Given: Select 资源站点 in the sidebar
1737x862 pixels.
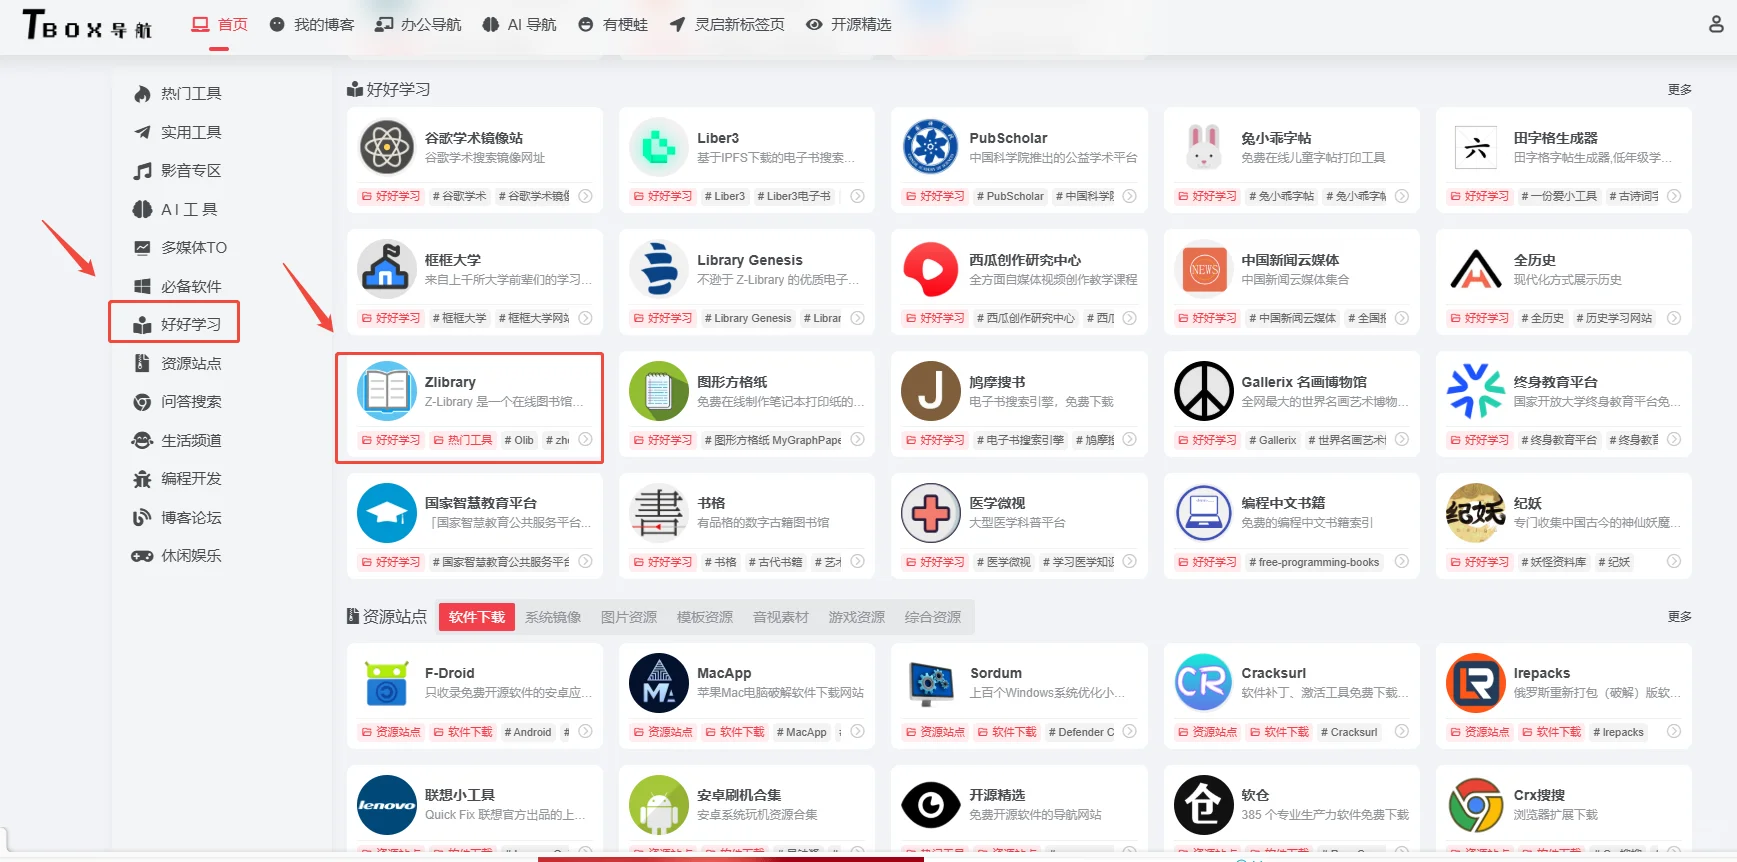Looking at the screenshot, I should coord(177,363).
